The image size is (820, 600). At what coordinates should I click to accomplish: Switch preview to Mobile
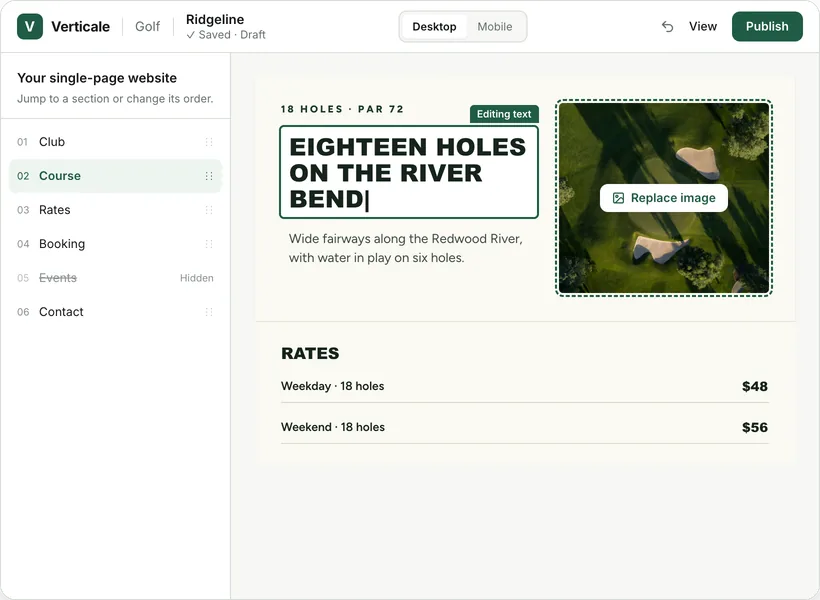tap(495, 27)
